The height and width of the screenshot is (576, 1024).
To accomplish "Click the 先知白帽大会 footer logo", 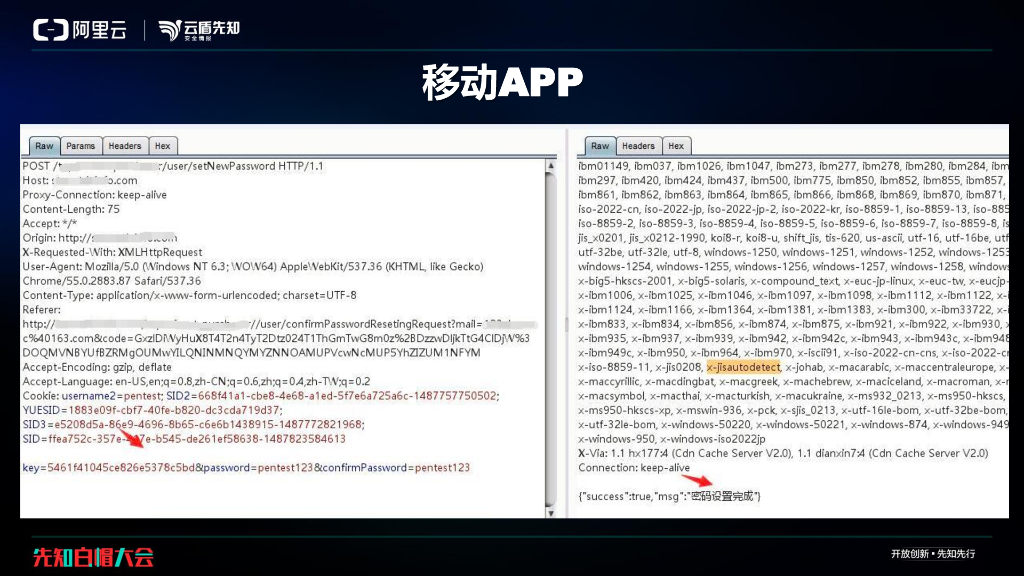I will pyautogui.click(x=93, y=557).
